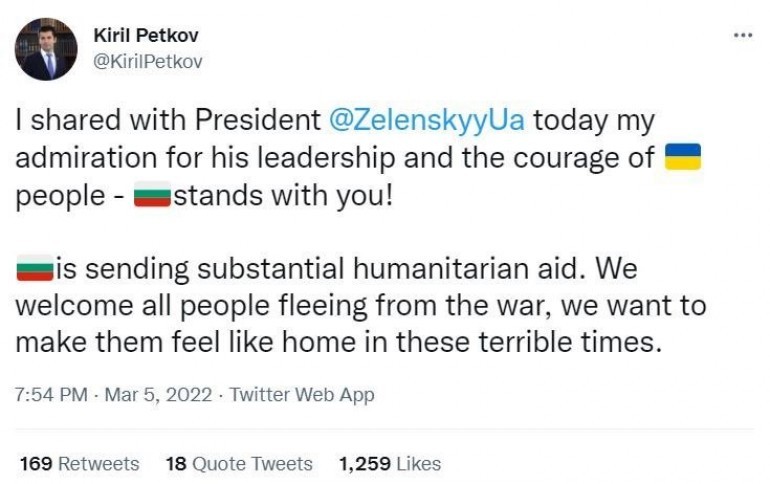
Task: Click the 7:54 PM time
Action: (x=50, y=394)
